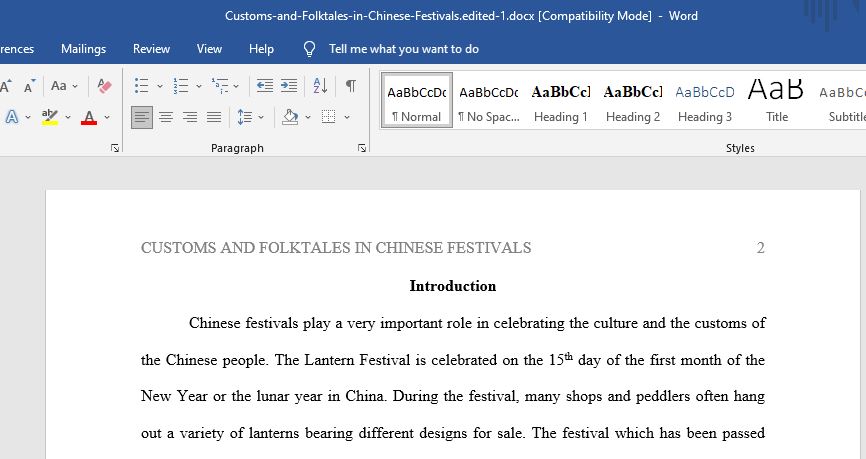Apply the Heading 1 style

point(561,101)
